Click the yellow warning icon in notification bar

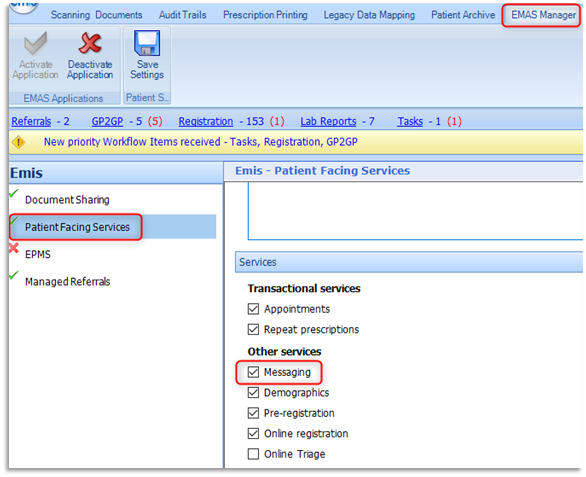pos(18,142)
